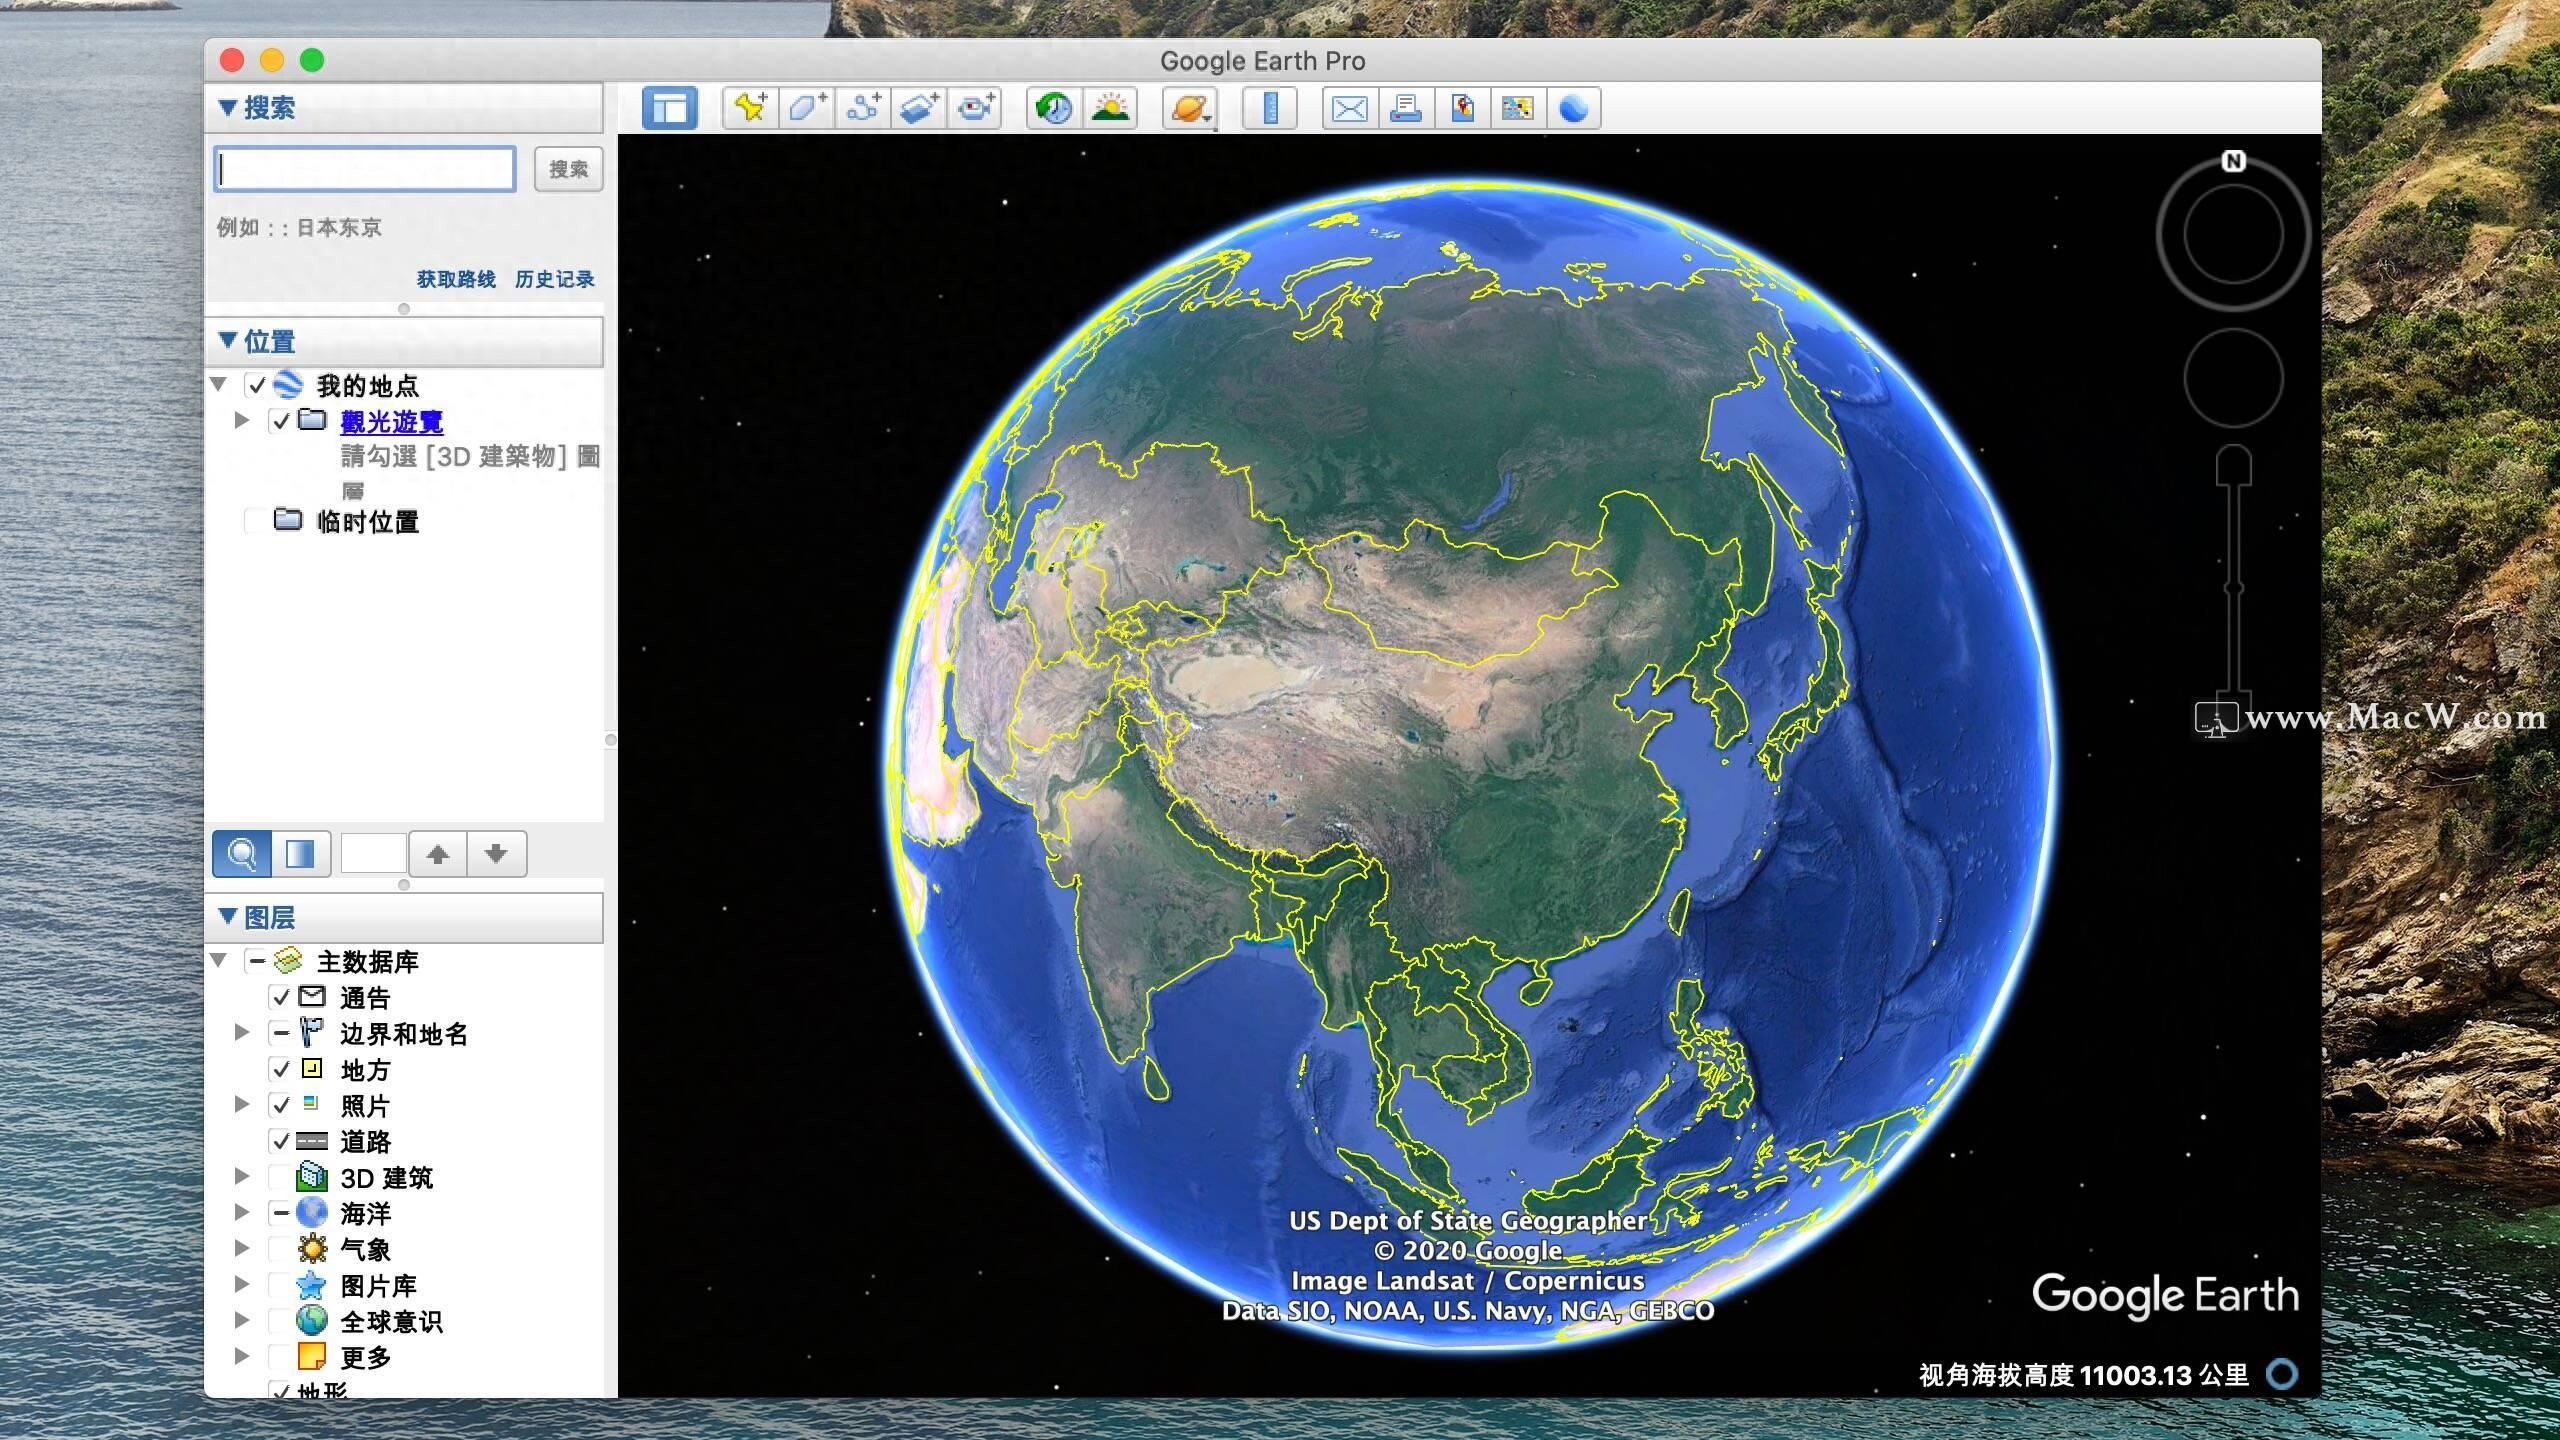Click the move joystick circle below compass
The image size is (2560, 1440).
coord(2233,378)
